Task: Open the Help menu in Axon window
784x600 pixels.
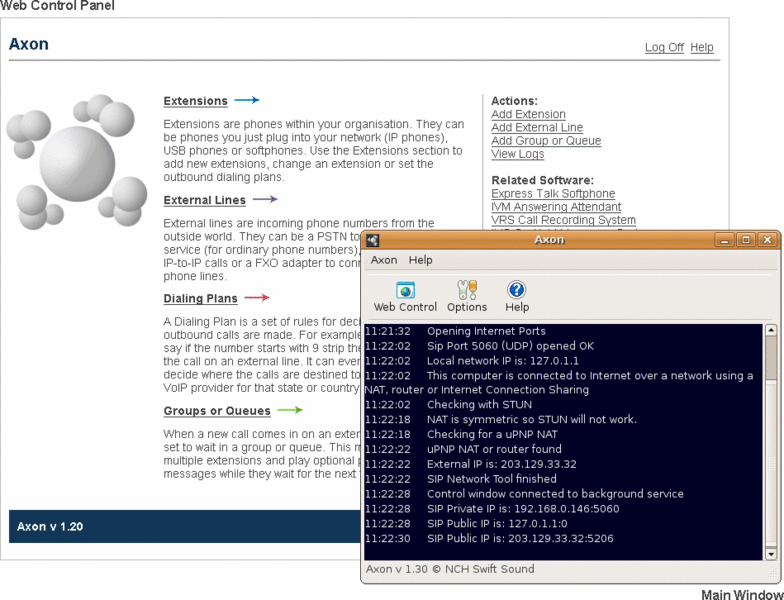Action: pos(420,260)
